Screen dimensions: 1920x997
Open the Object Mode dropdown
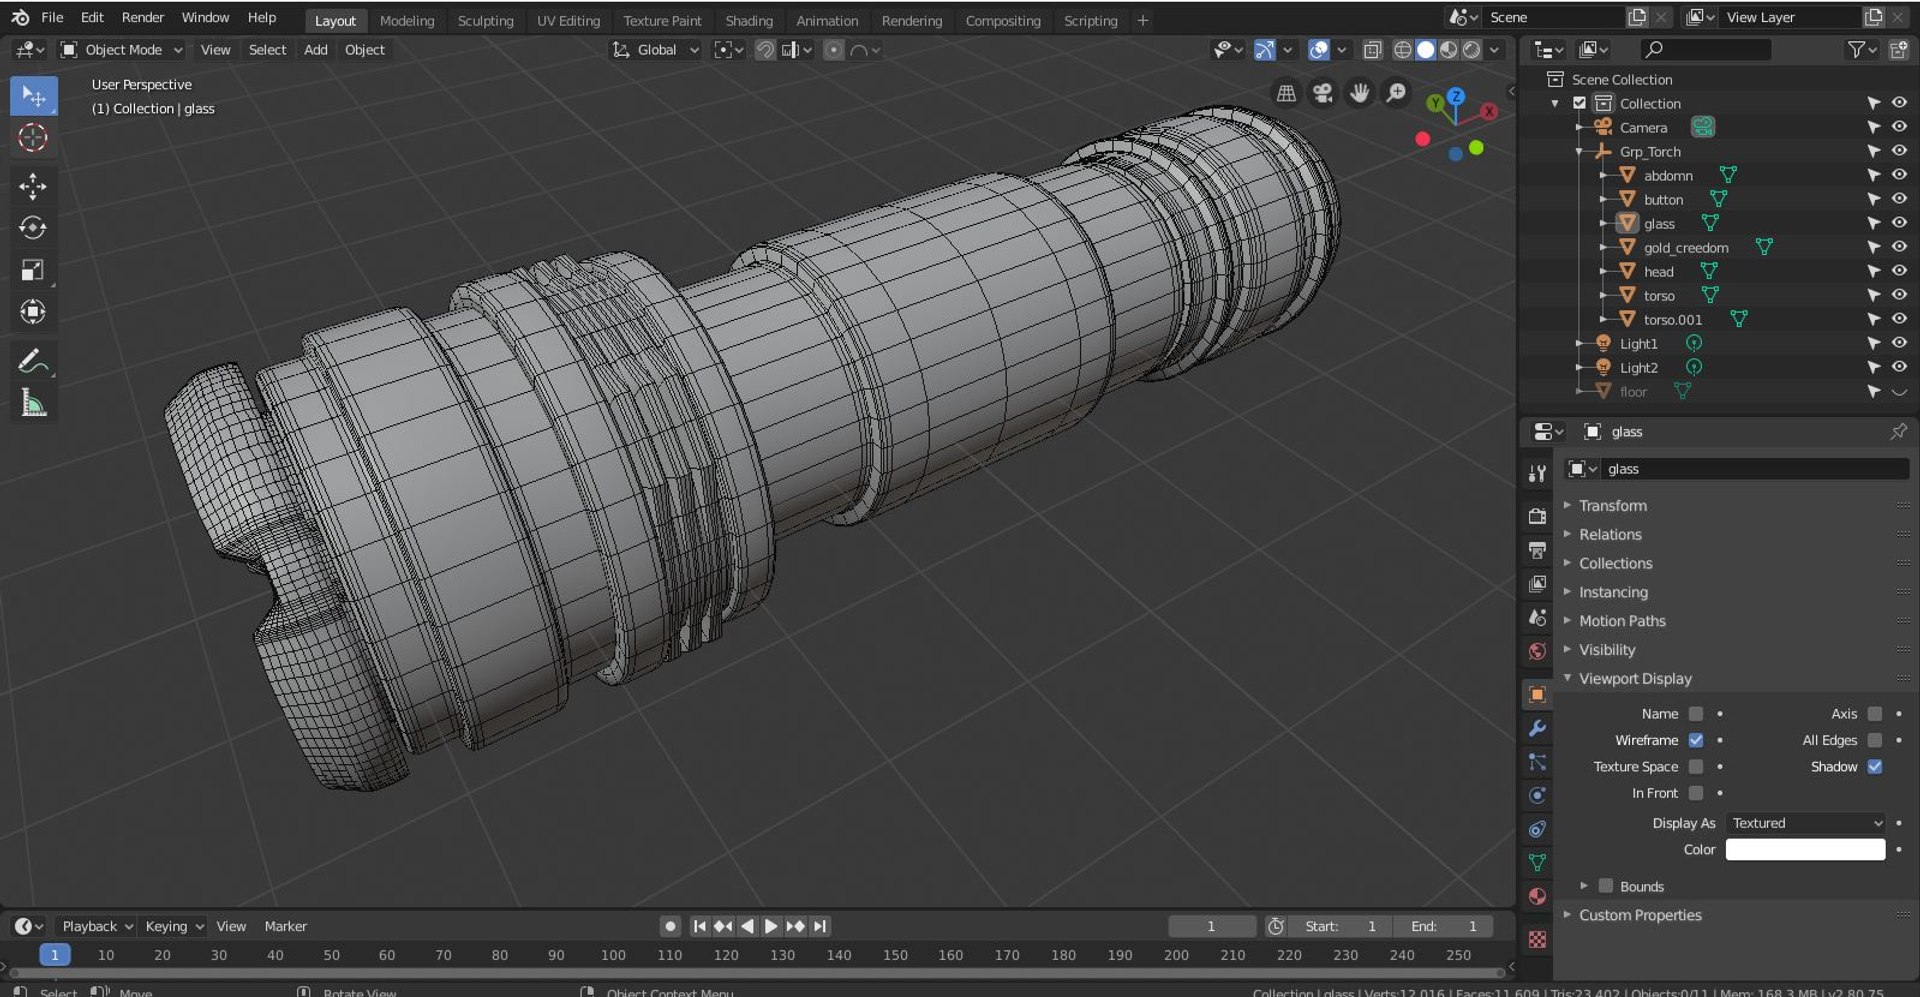122,49
